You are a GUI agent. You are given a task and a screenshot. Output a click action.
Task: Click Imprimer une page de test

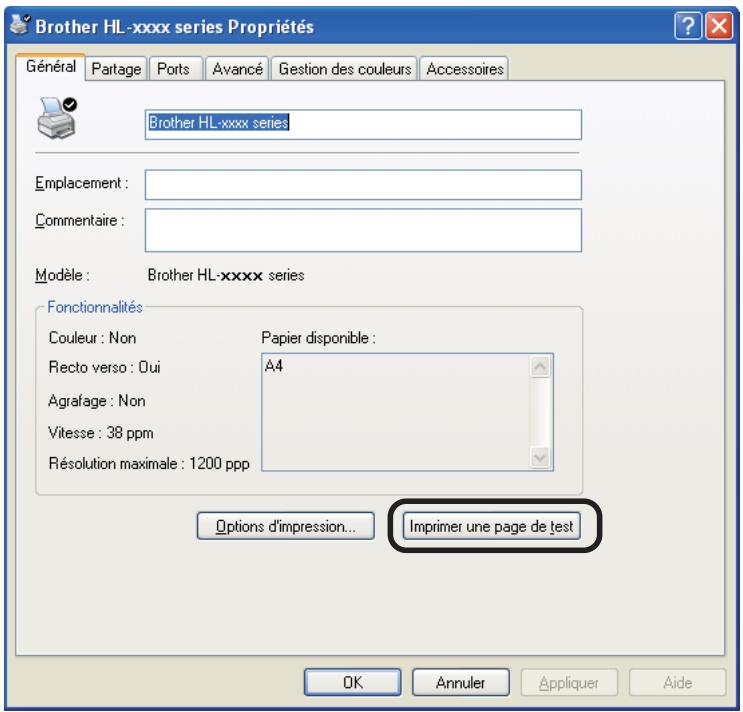491,526
